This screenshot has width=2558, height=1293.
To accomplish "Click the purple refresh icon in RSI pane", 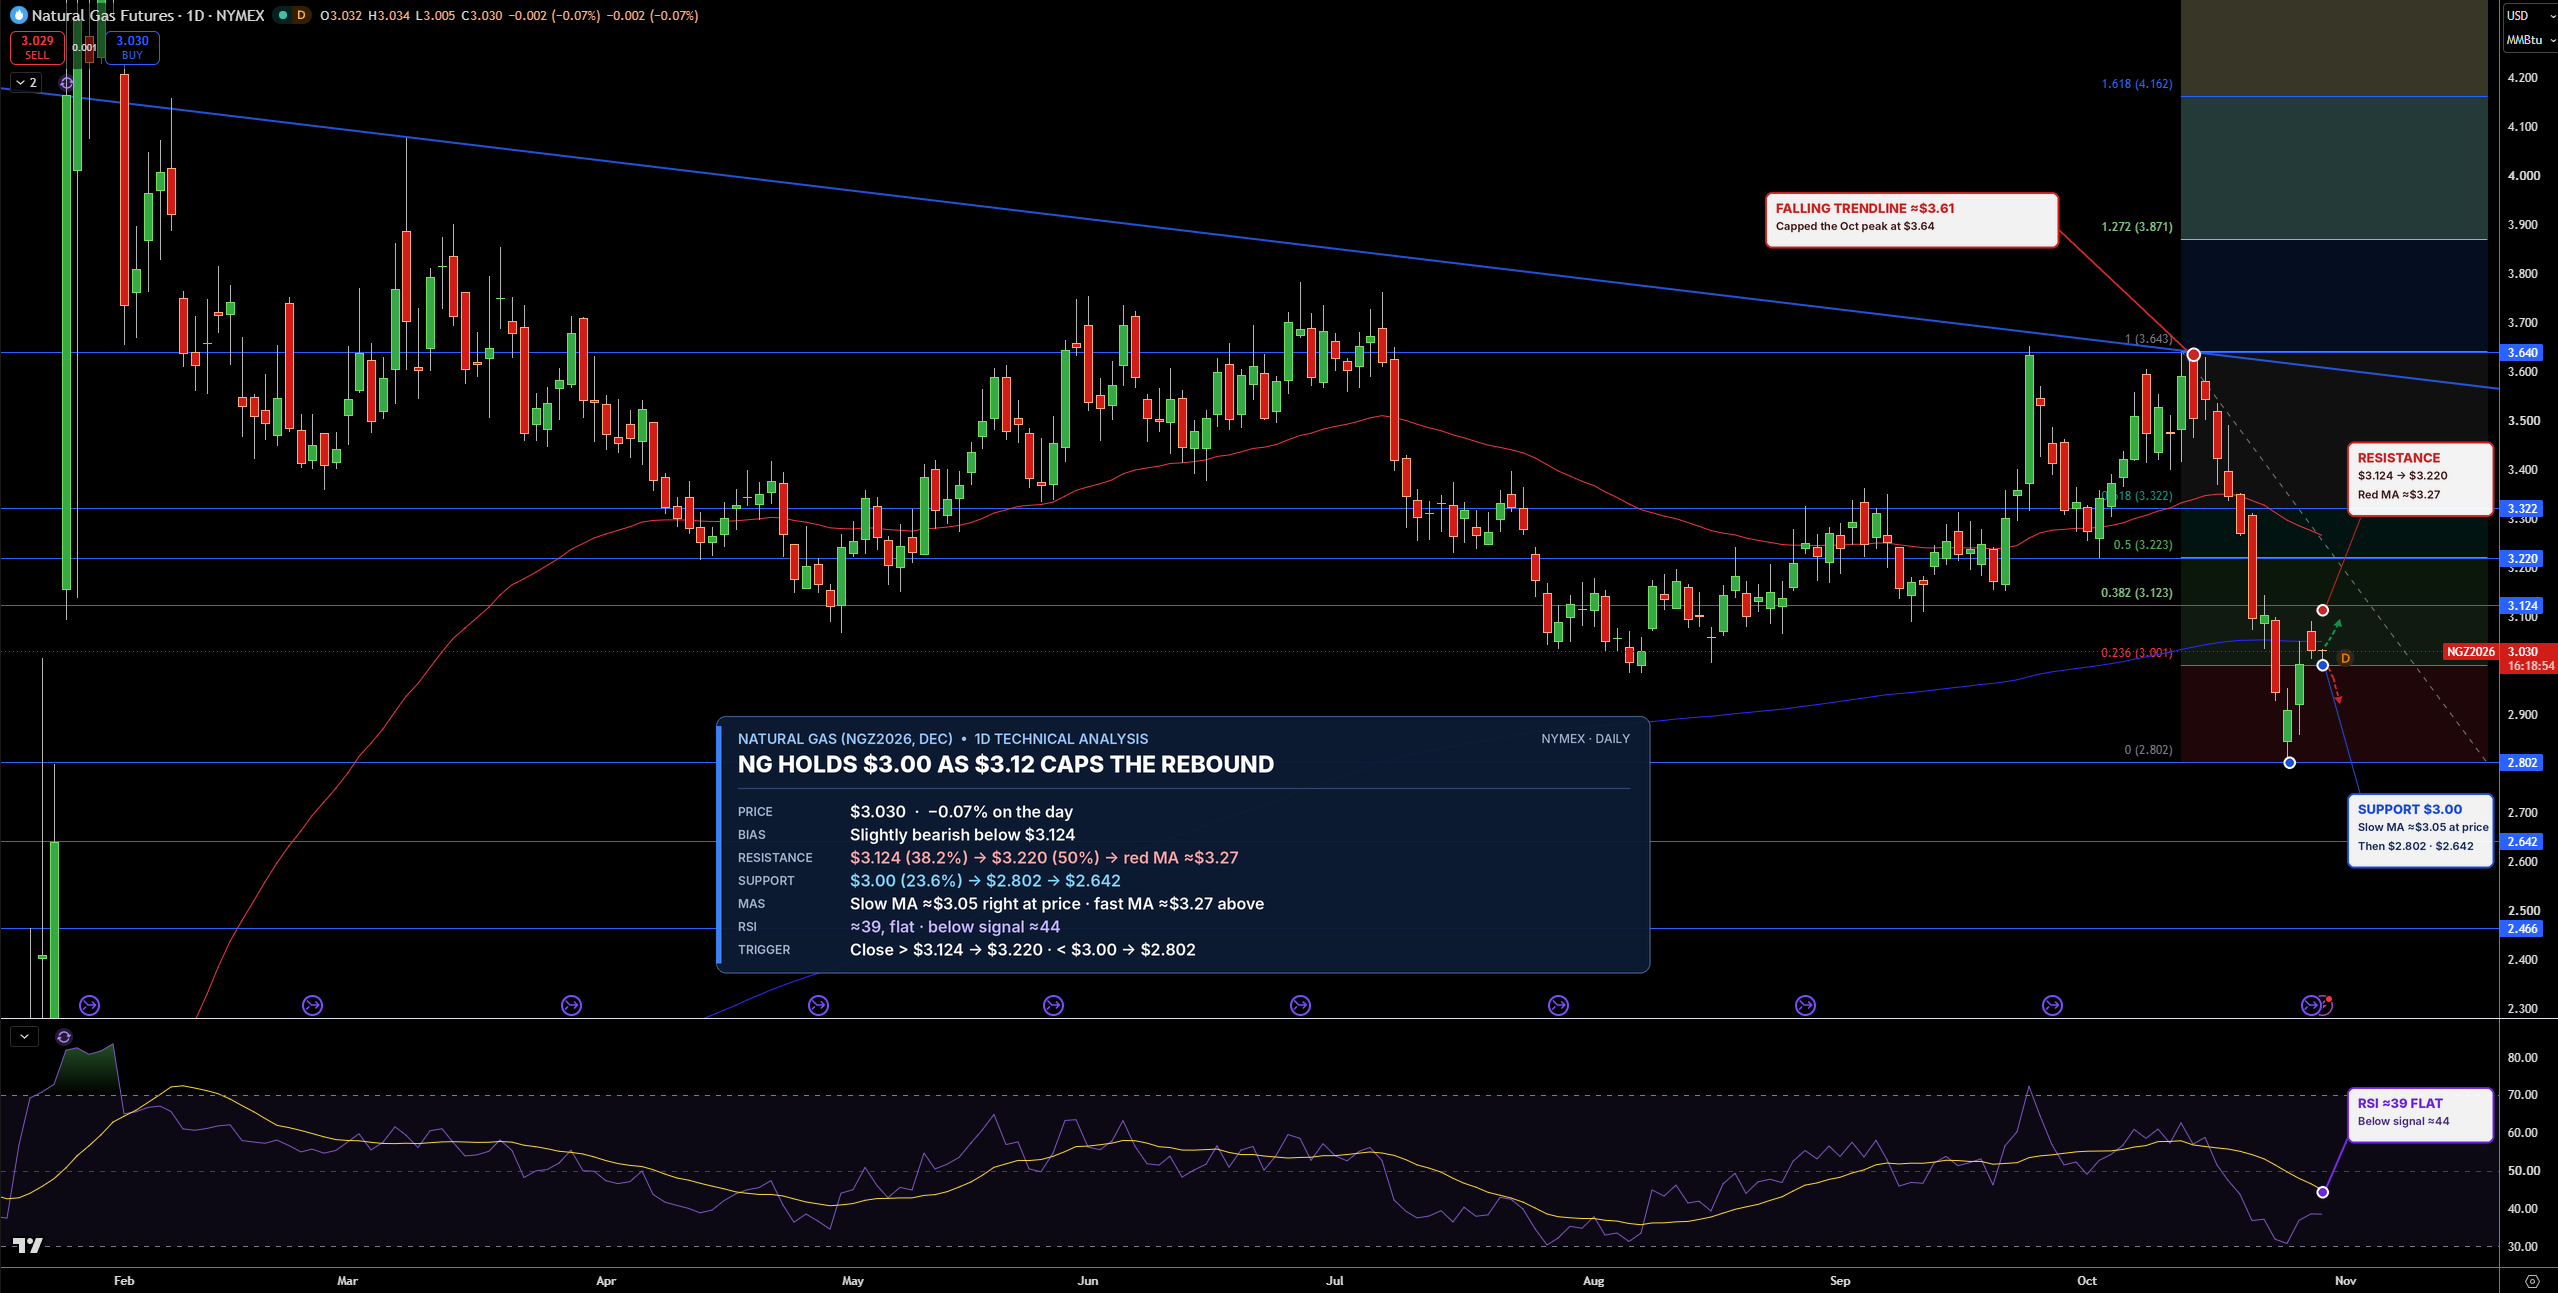I will pos(64,1037).
